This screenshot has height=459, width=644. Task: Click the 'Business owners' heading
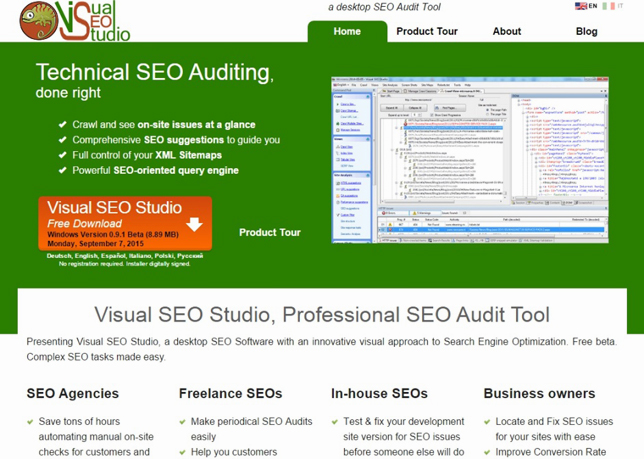[541, 393]
